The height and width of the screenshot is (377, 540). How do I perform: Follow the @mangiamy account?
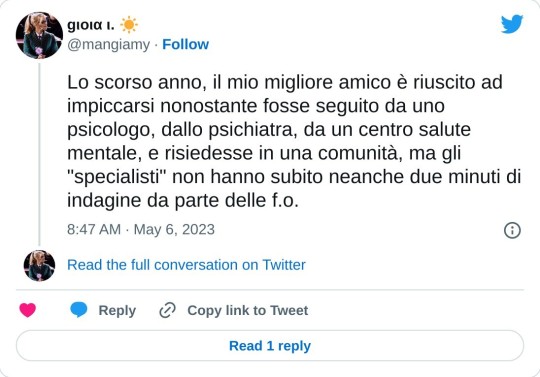click(x=185, y=44)
